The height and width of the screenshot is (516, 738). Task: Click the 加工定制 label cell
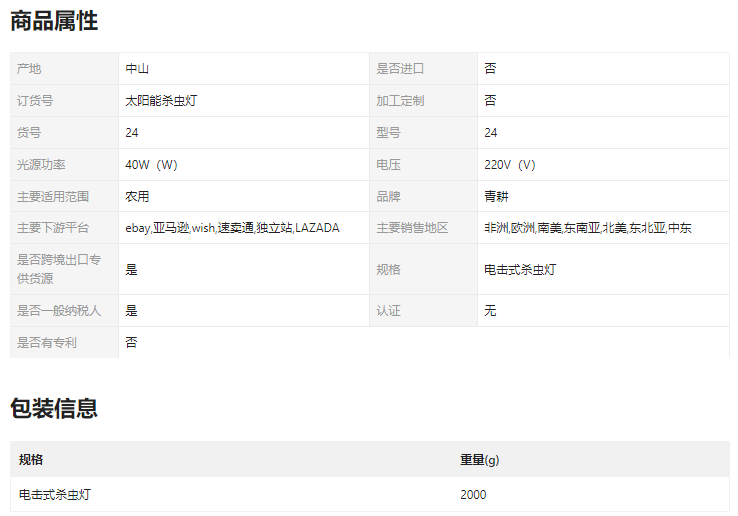tap(400, 101)
